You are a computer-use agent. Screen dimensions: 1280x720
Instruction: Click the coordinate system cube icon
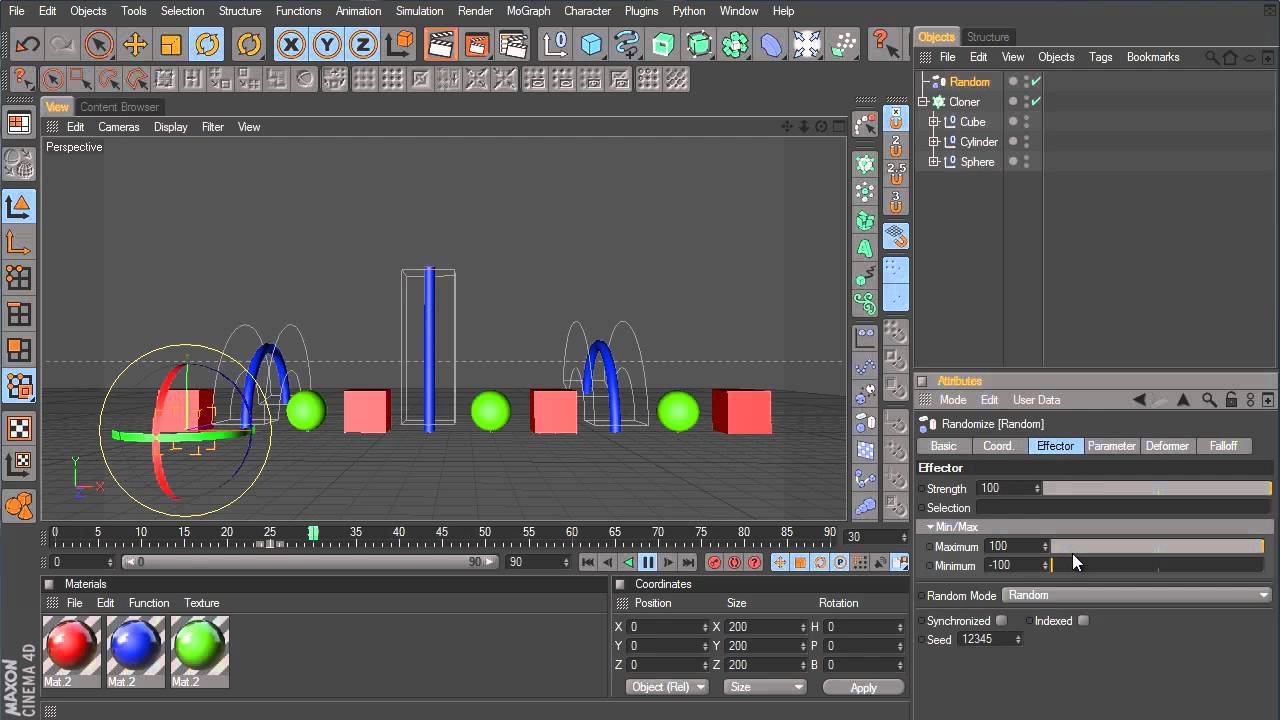tap(400, 44)
